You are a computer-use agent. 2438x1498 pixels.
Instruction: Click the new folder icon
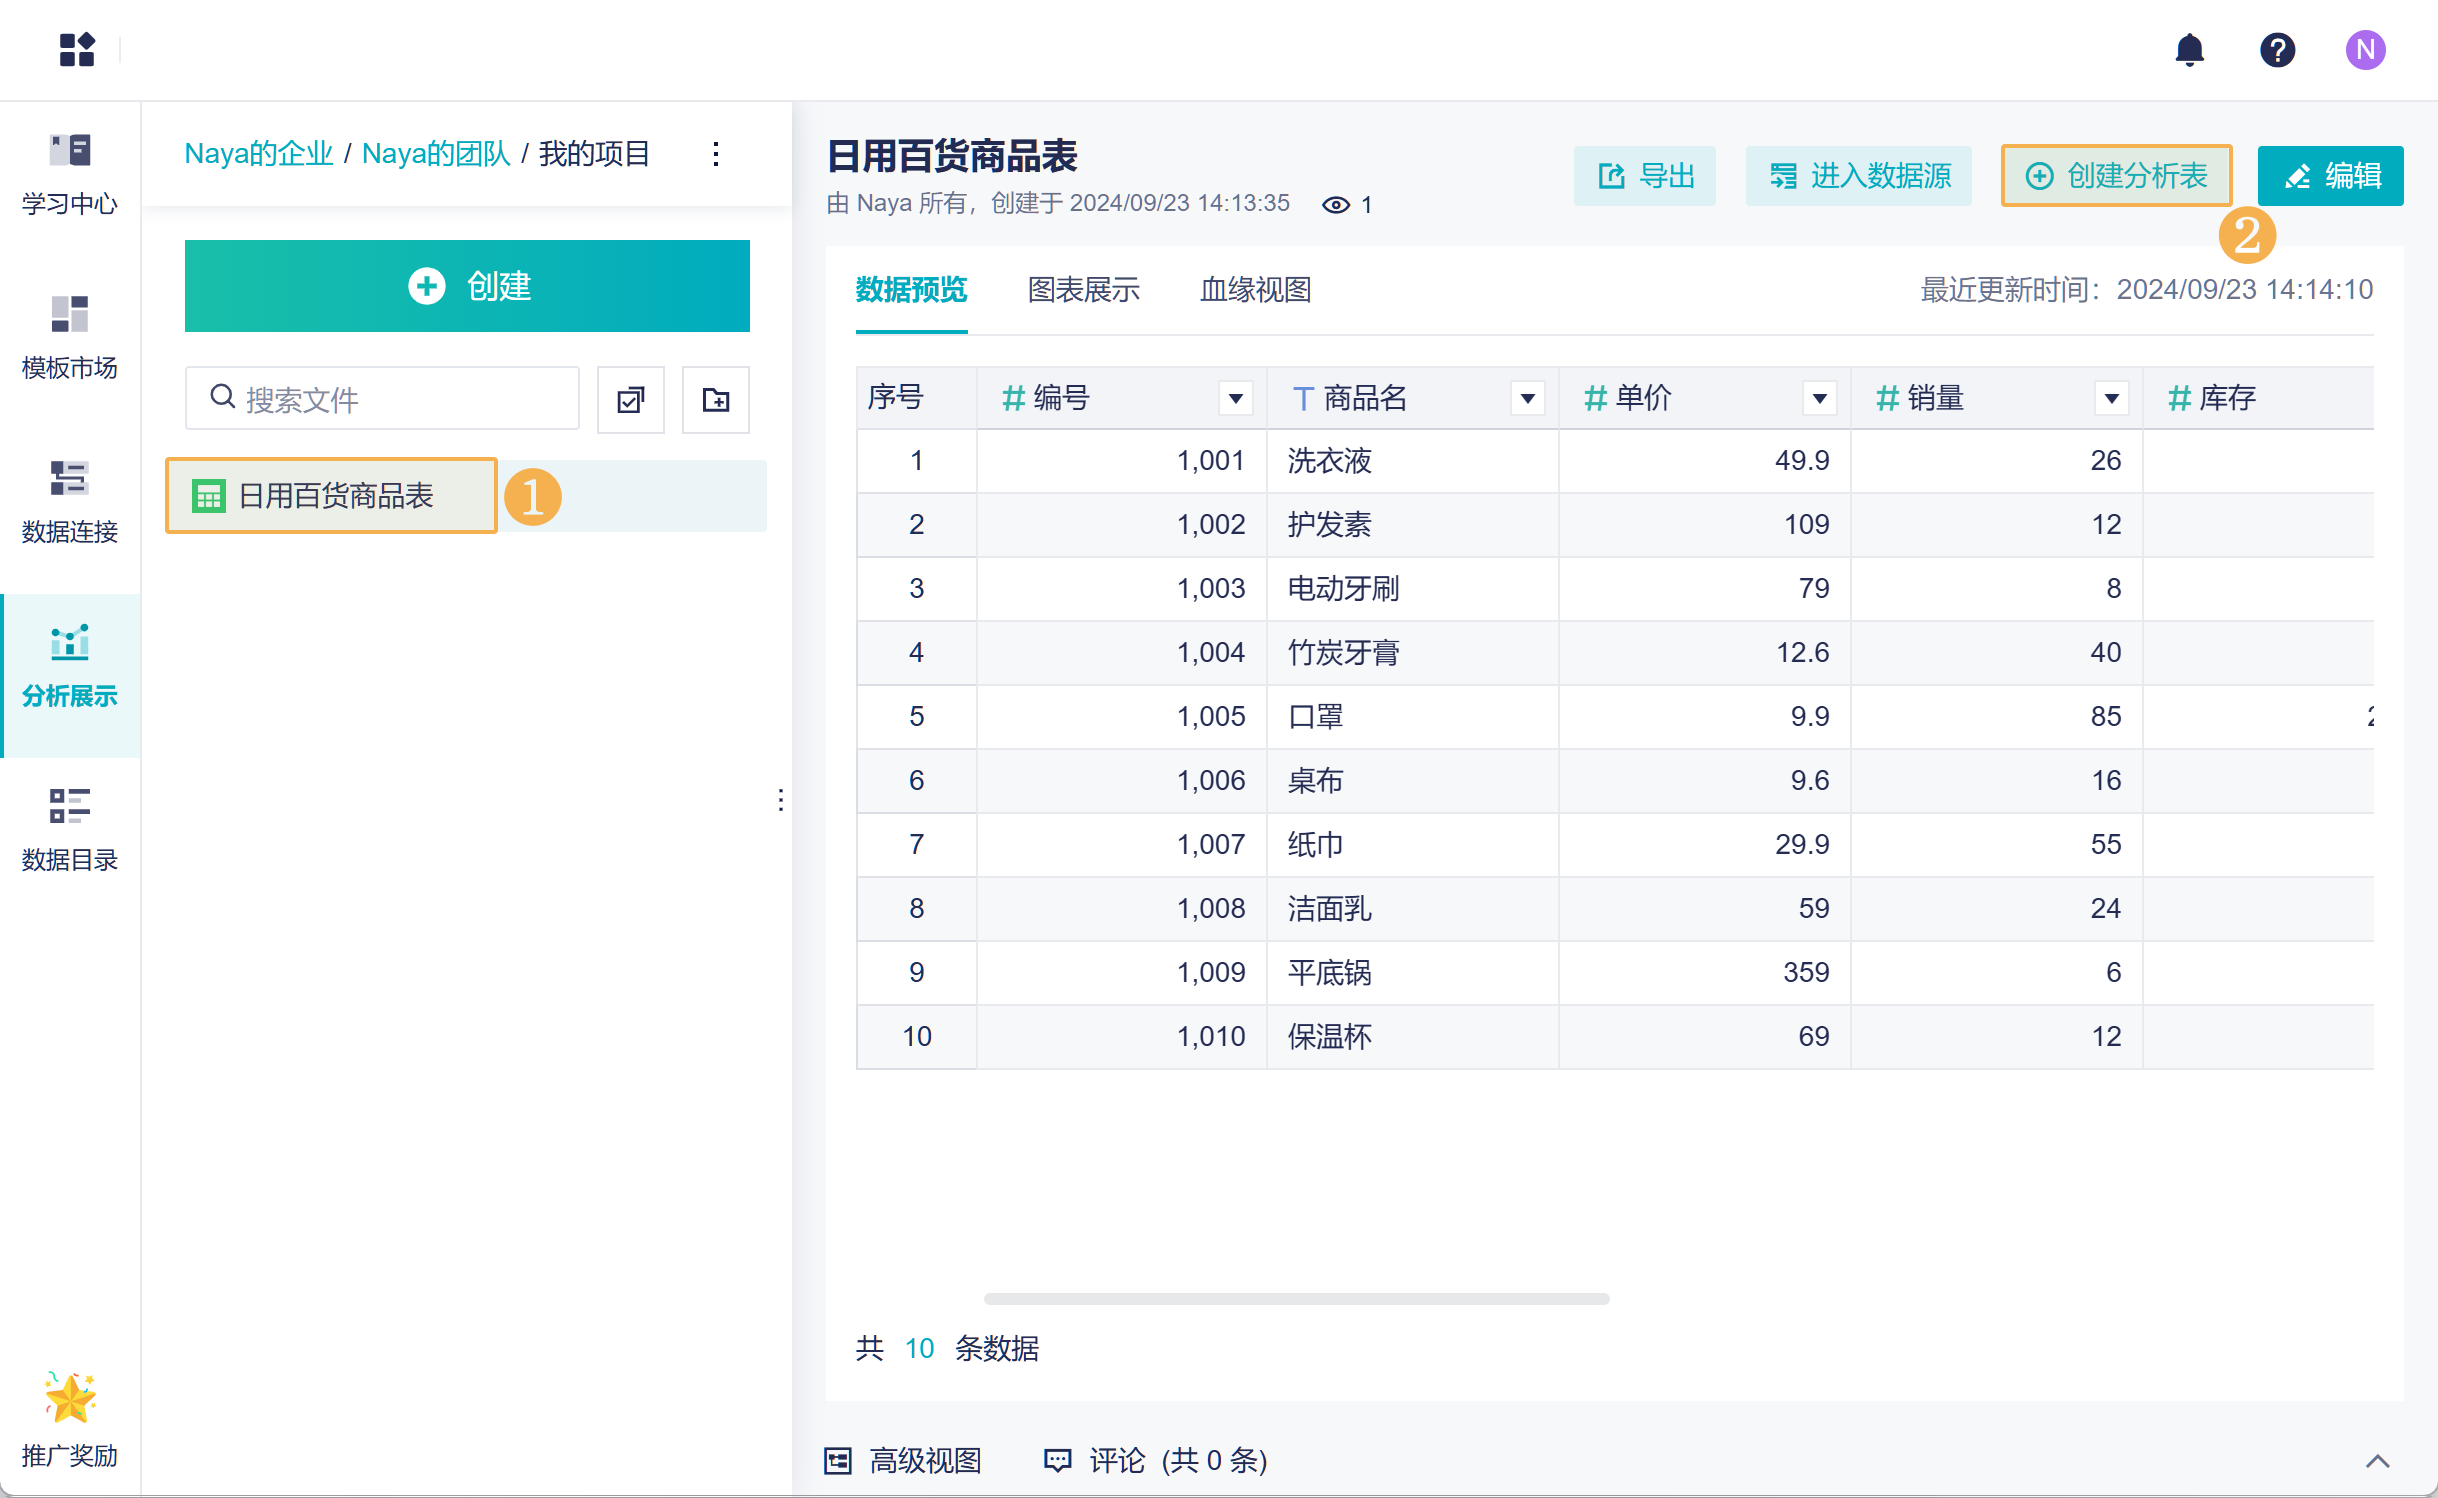[715, 400]
